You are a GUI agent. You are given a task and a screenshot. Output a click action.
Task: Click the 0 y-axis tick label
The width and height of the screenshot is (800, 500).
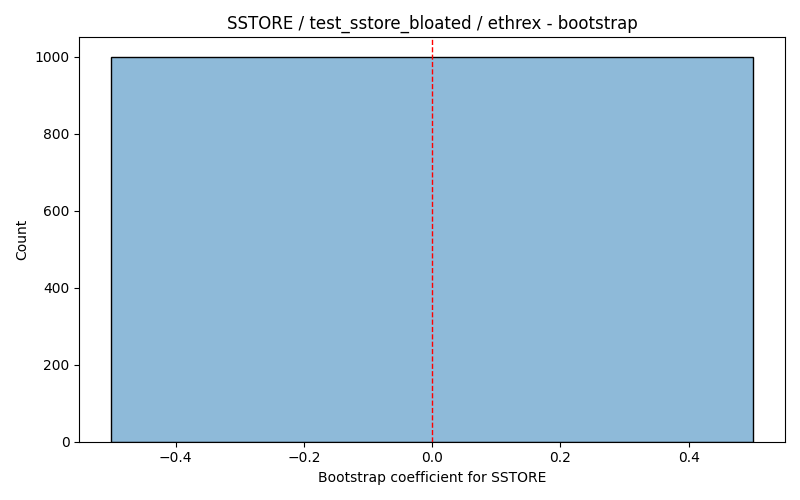pos(66,442)
